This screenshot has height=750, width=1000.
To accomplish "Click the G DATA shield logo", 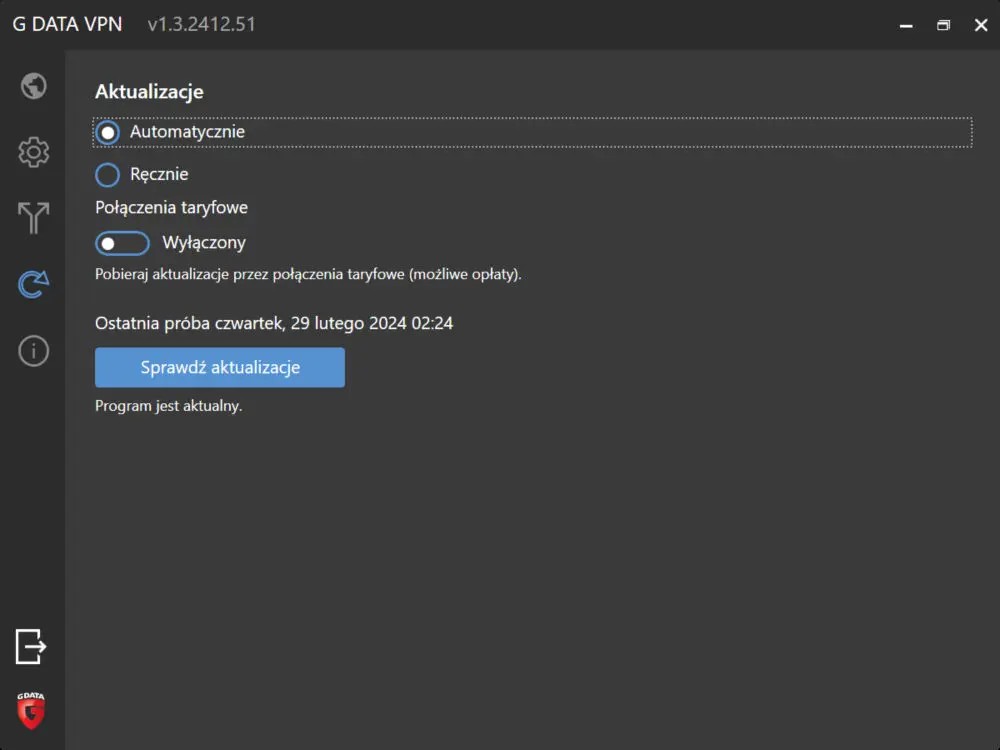I will pyautogui.click(x=31, y=710).
